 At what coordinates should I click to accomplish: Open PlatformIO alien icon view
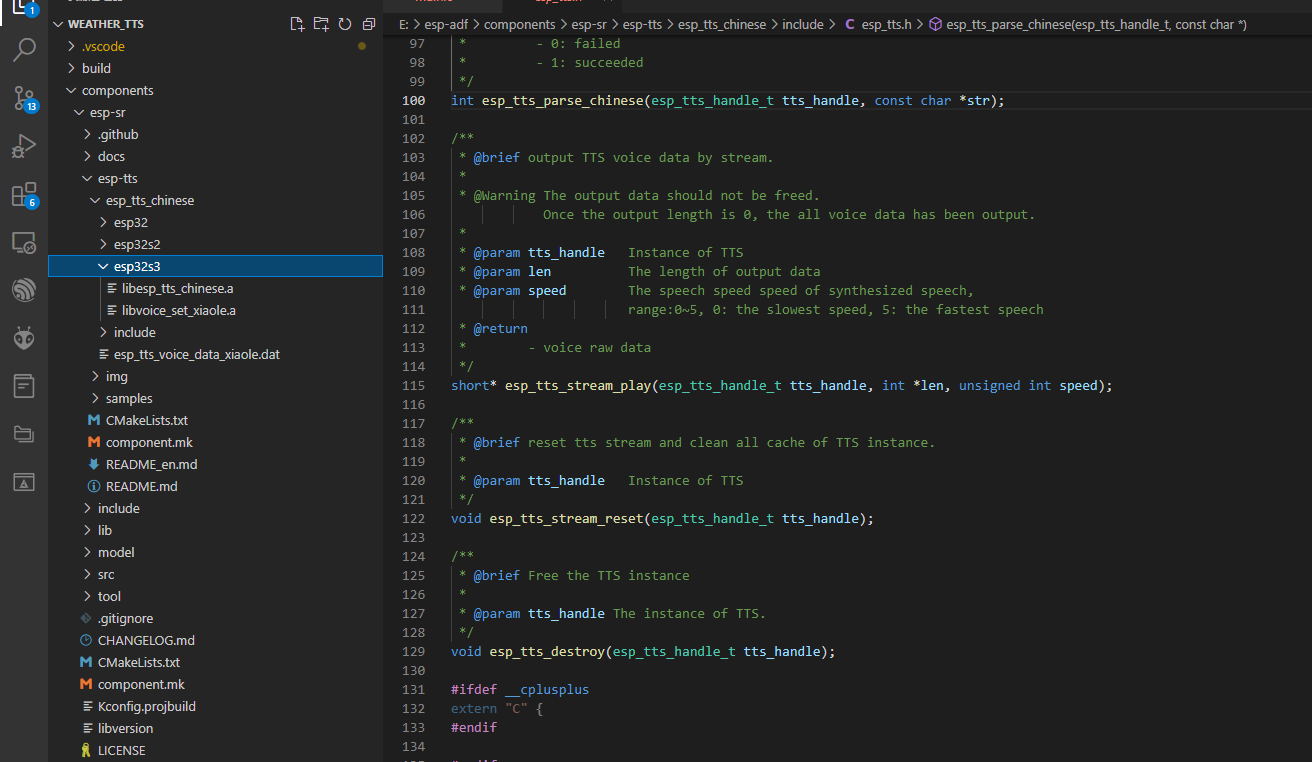(x=24, y=338)
